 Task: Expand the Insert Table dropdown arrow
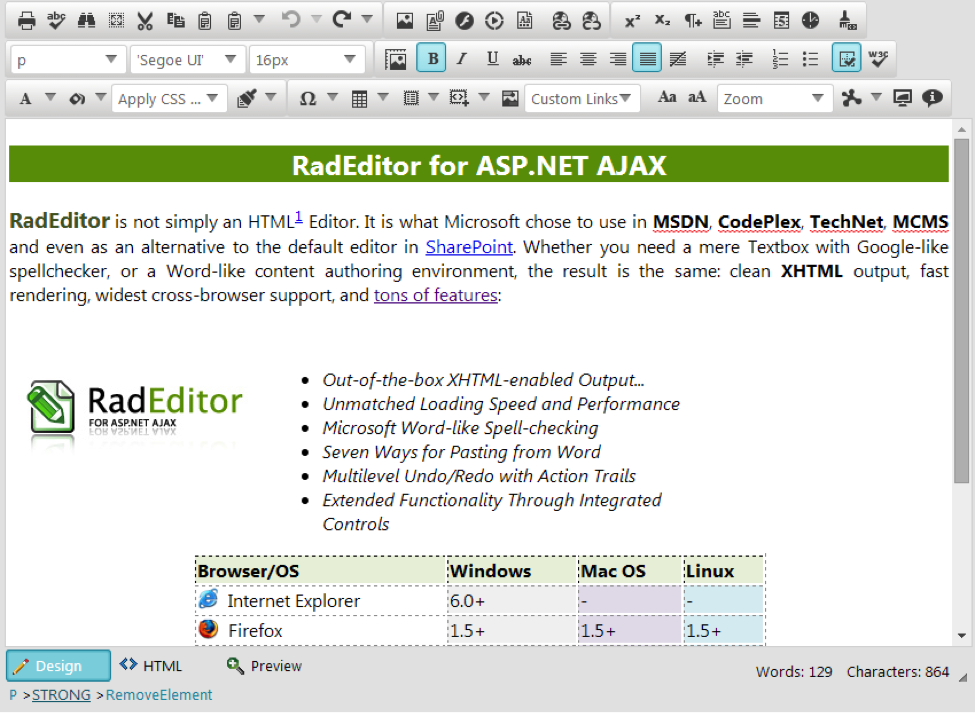tap(384, 98)
